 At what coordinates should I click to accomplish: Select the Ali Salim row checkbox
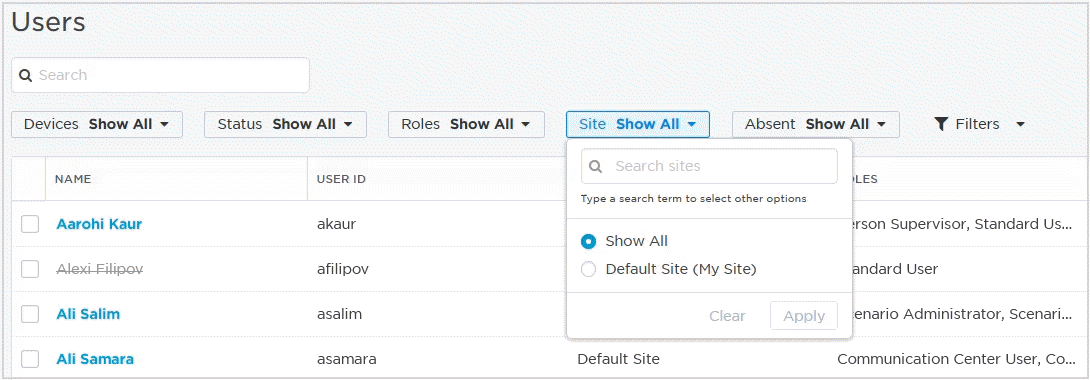tap(30, 314)
